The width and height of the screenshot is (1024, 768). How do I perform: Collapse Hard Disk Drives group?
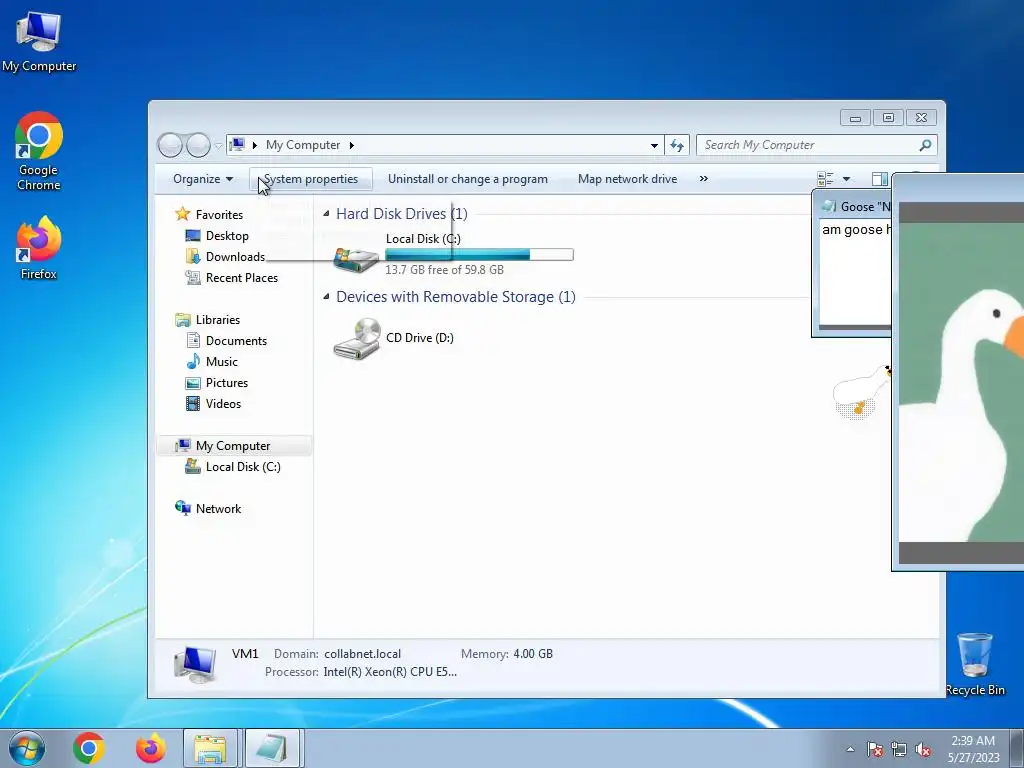click(x=326, y=214)
